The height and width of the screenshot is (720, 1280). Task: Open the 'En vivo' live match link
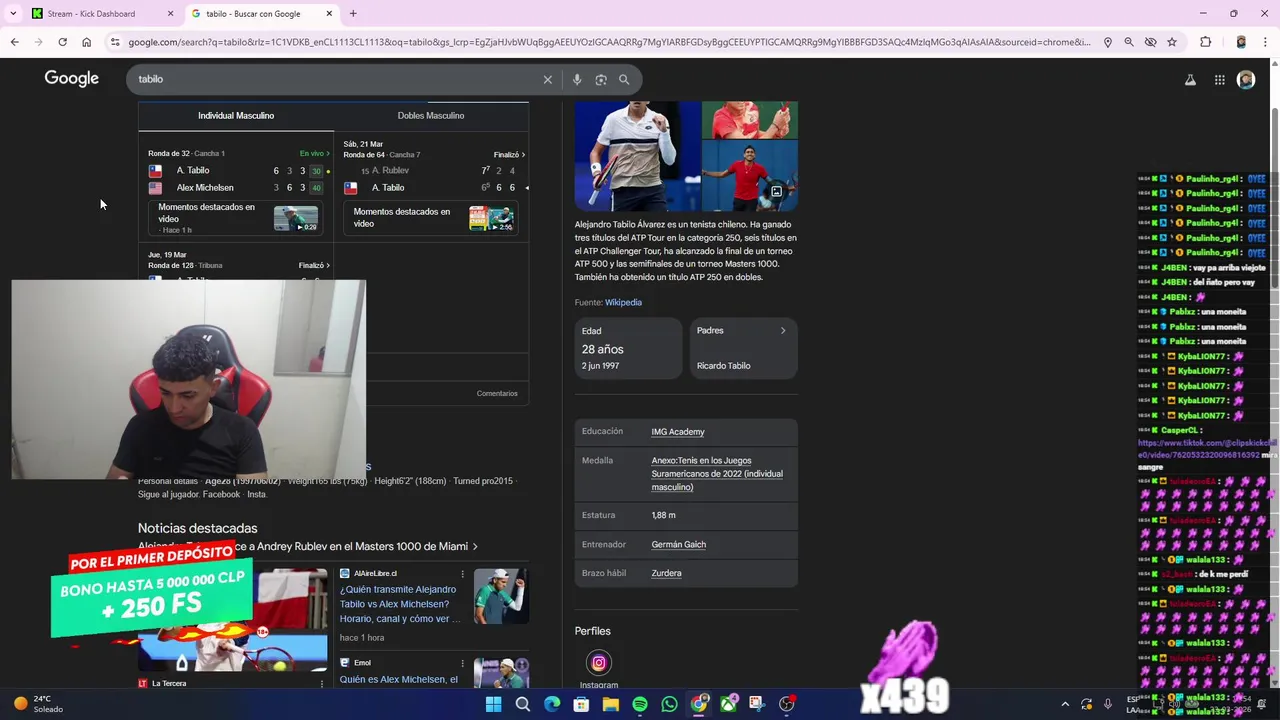tap(315, 153)
